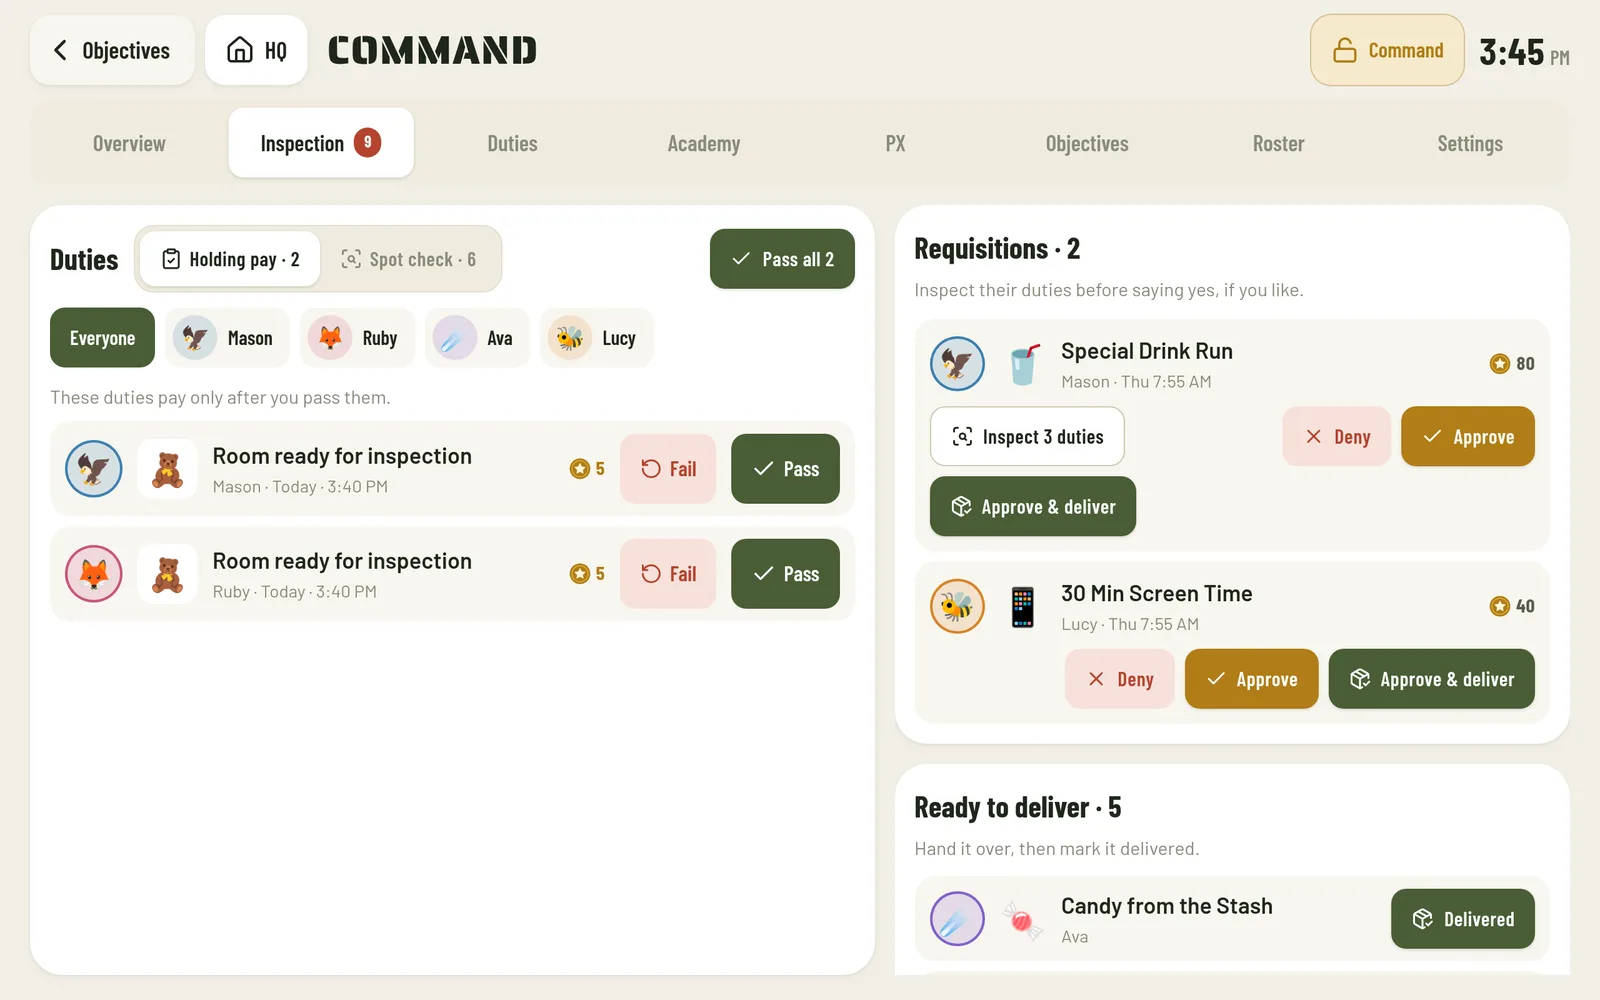Deny the Special Drink Run request
Screen dimensions: 1600x1000
pos(1336,436)
